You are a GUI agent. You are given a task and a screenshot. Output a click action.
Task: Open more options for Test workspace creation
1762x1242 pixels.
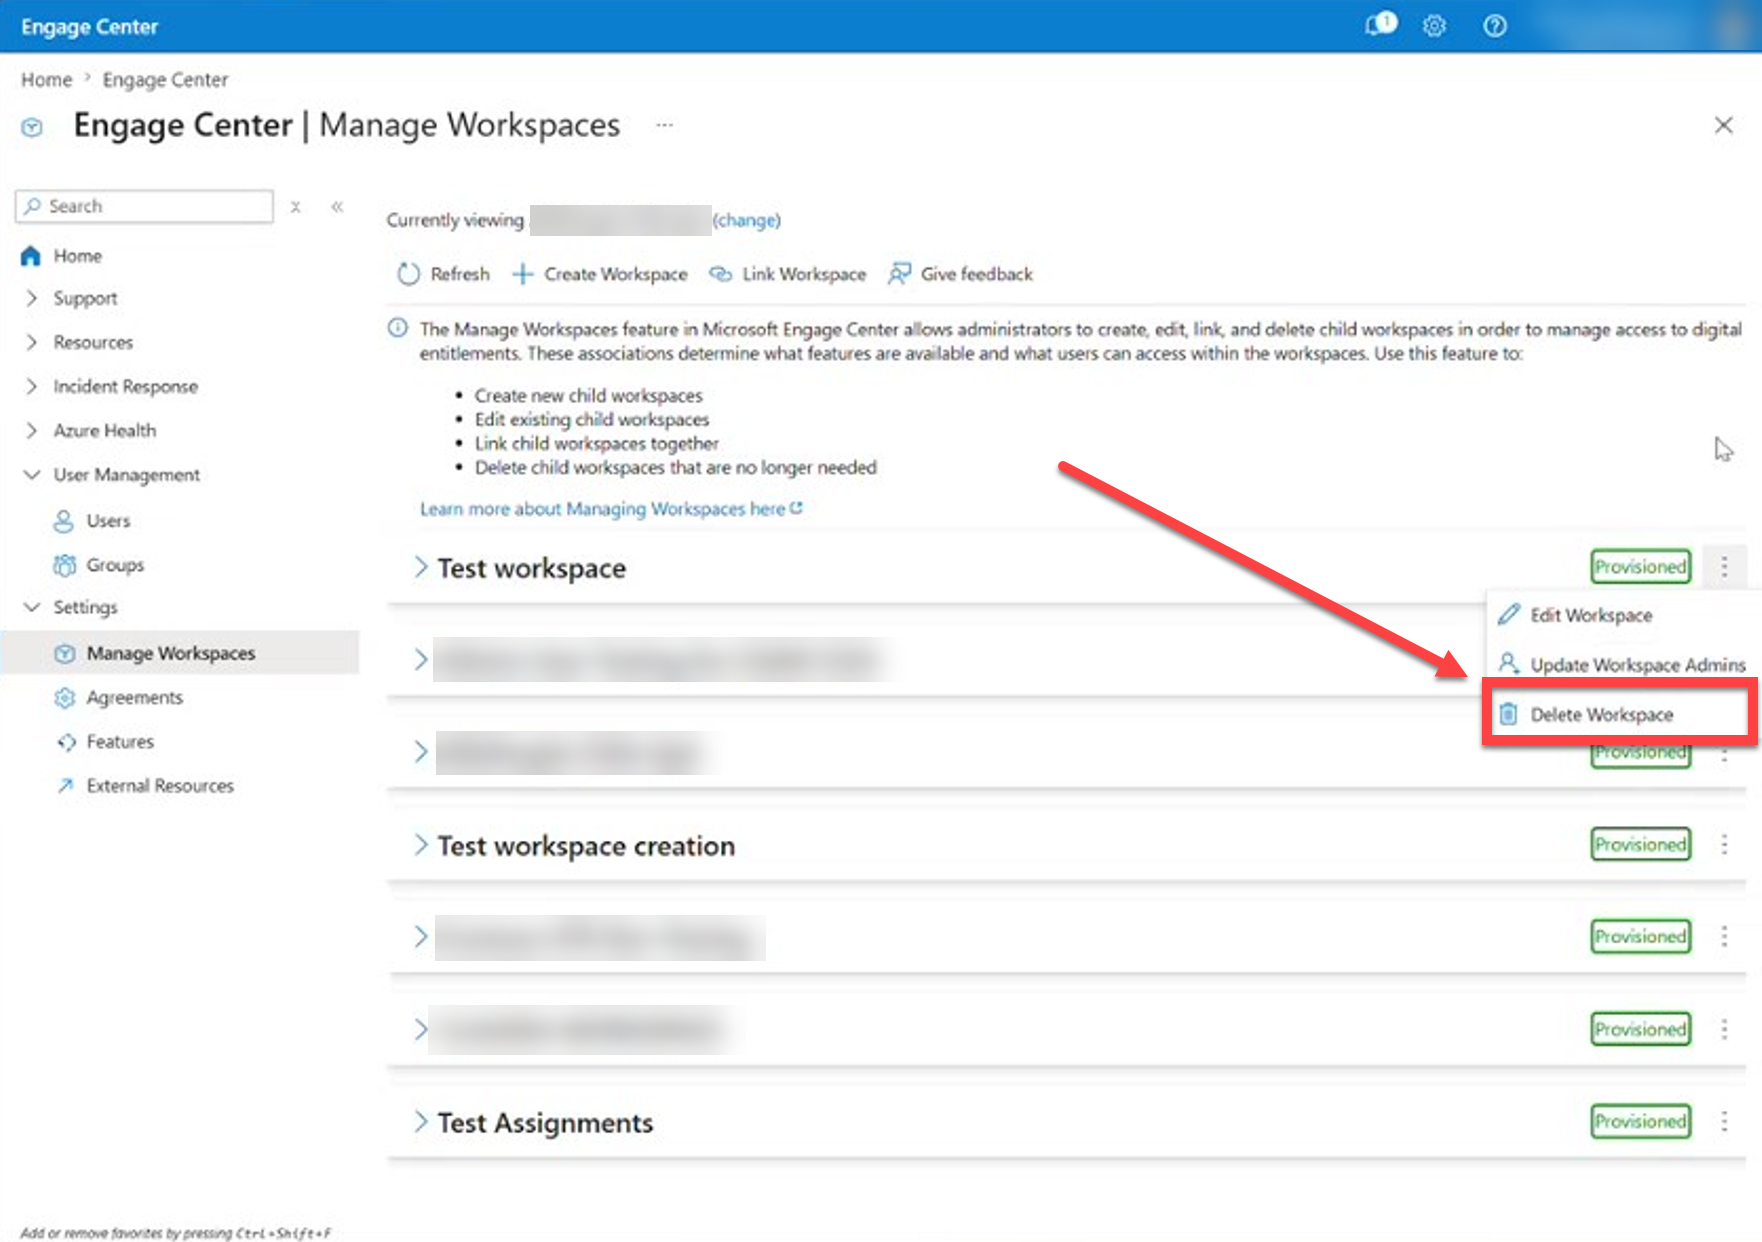point(1724,844)
